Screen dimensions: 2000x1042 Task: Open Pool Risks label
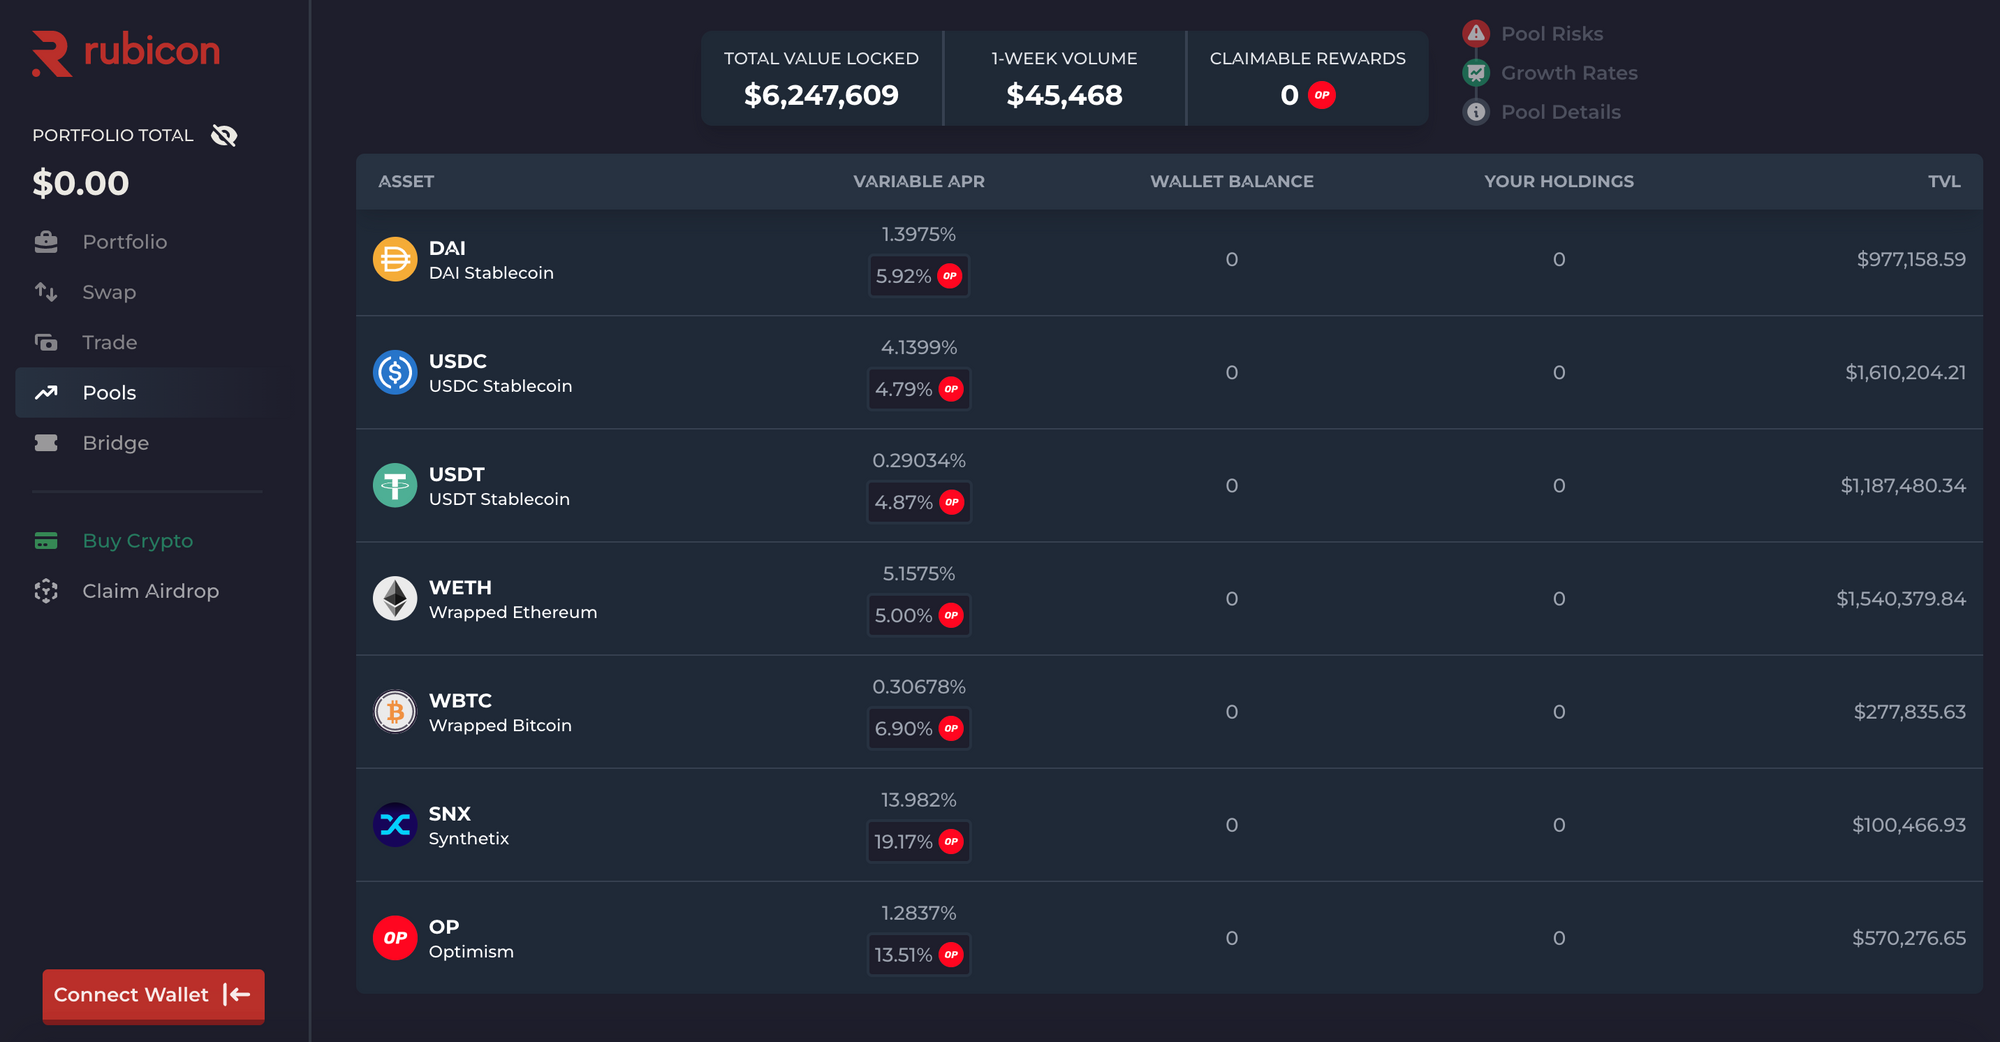click(1552, 34)
